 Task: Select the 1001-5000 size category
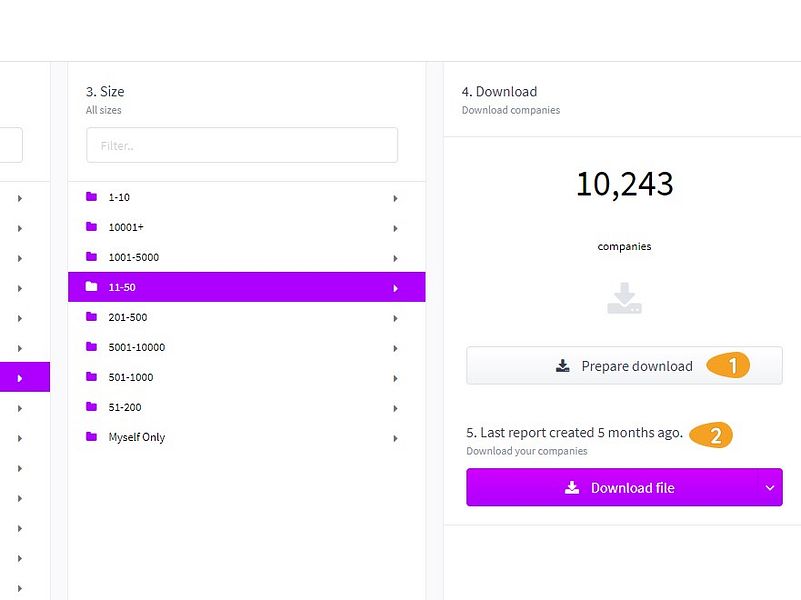(247, 257)
